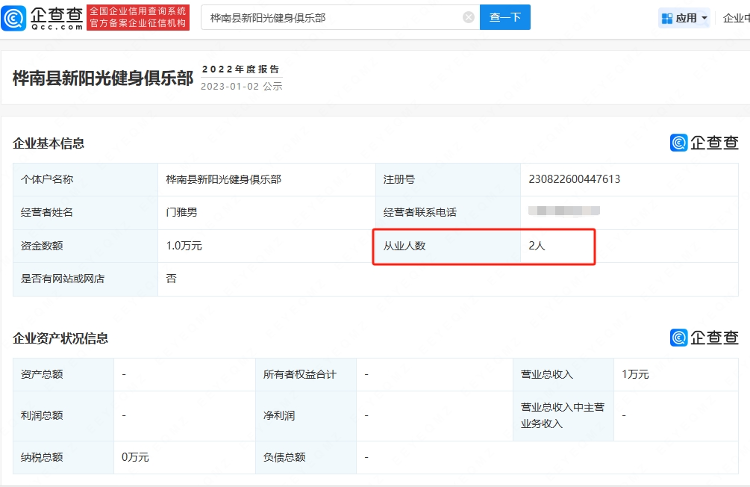Click the 应用 grid icon
The image size is (750, 487).
pyautogui.click(x=667, y=18)
